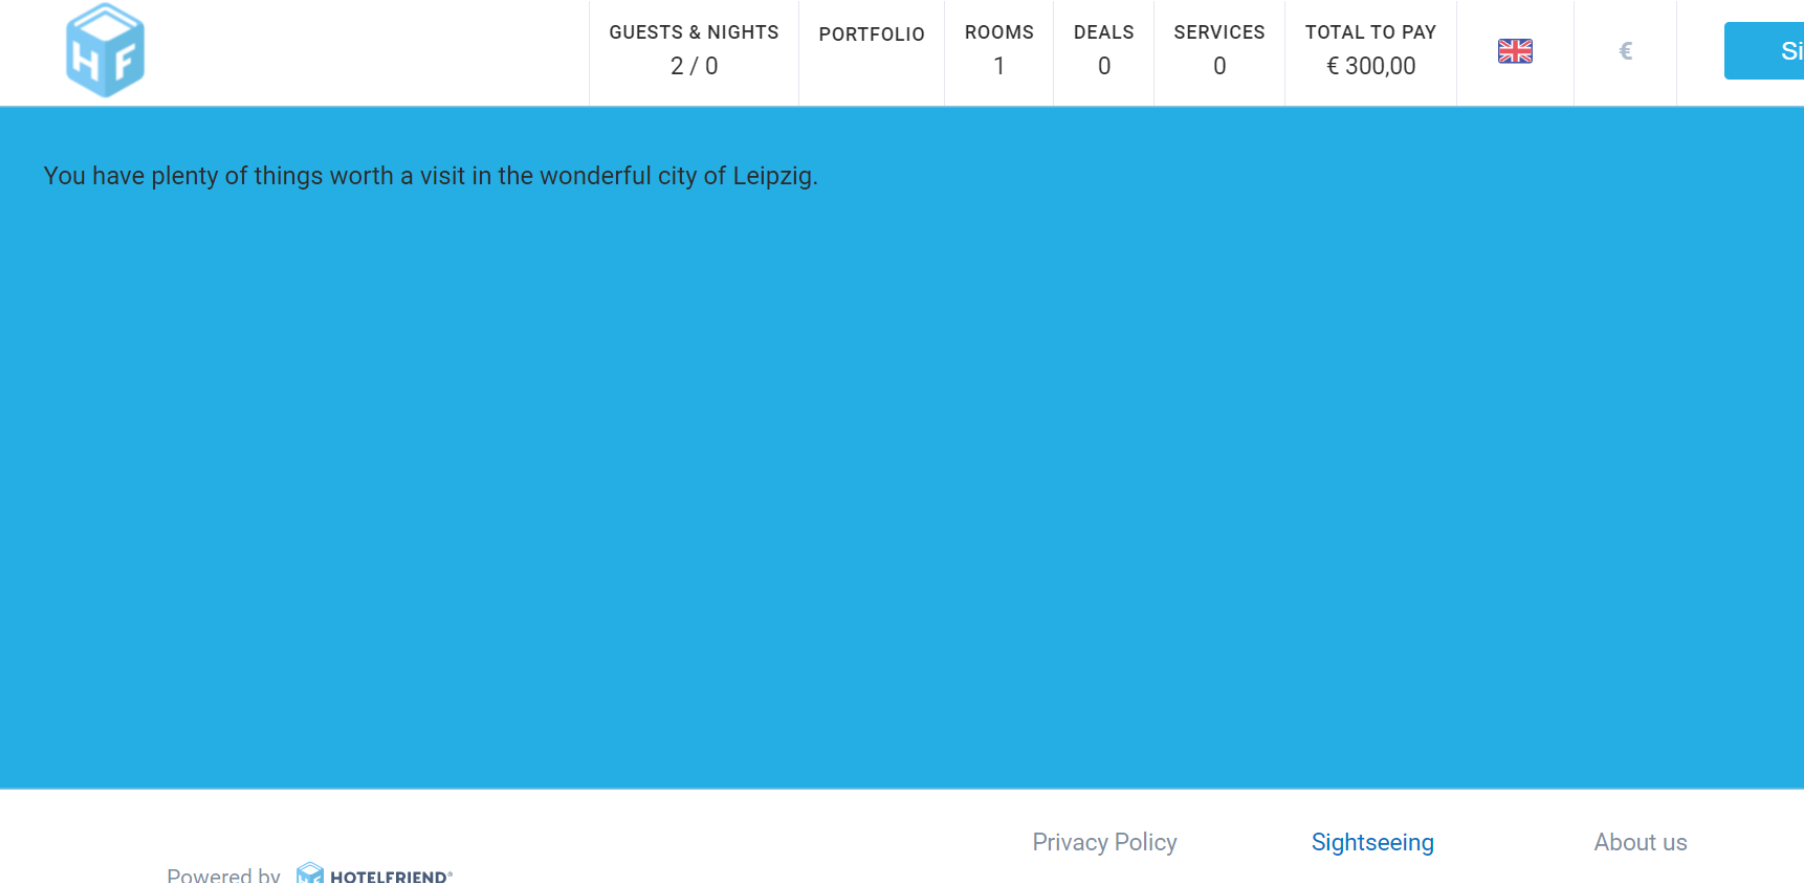Open the Services menu item
Viewport: 1804px width, 883px height.
(x=1219, y=51)
